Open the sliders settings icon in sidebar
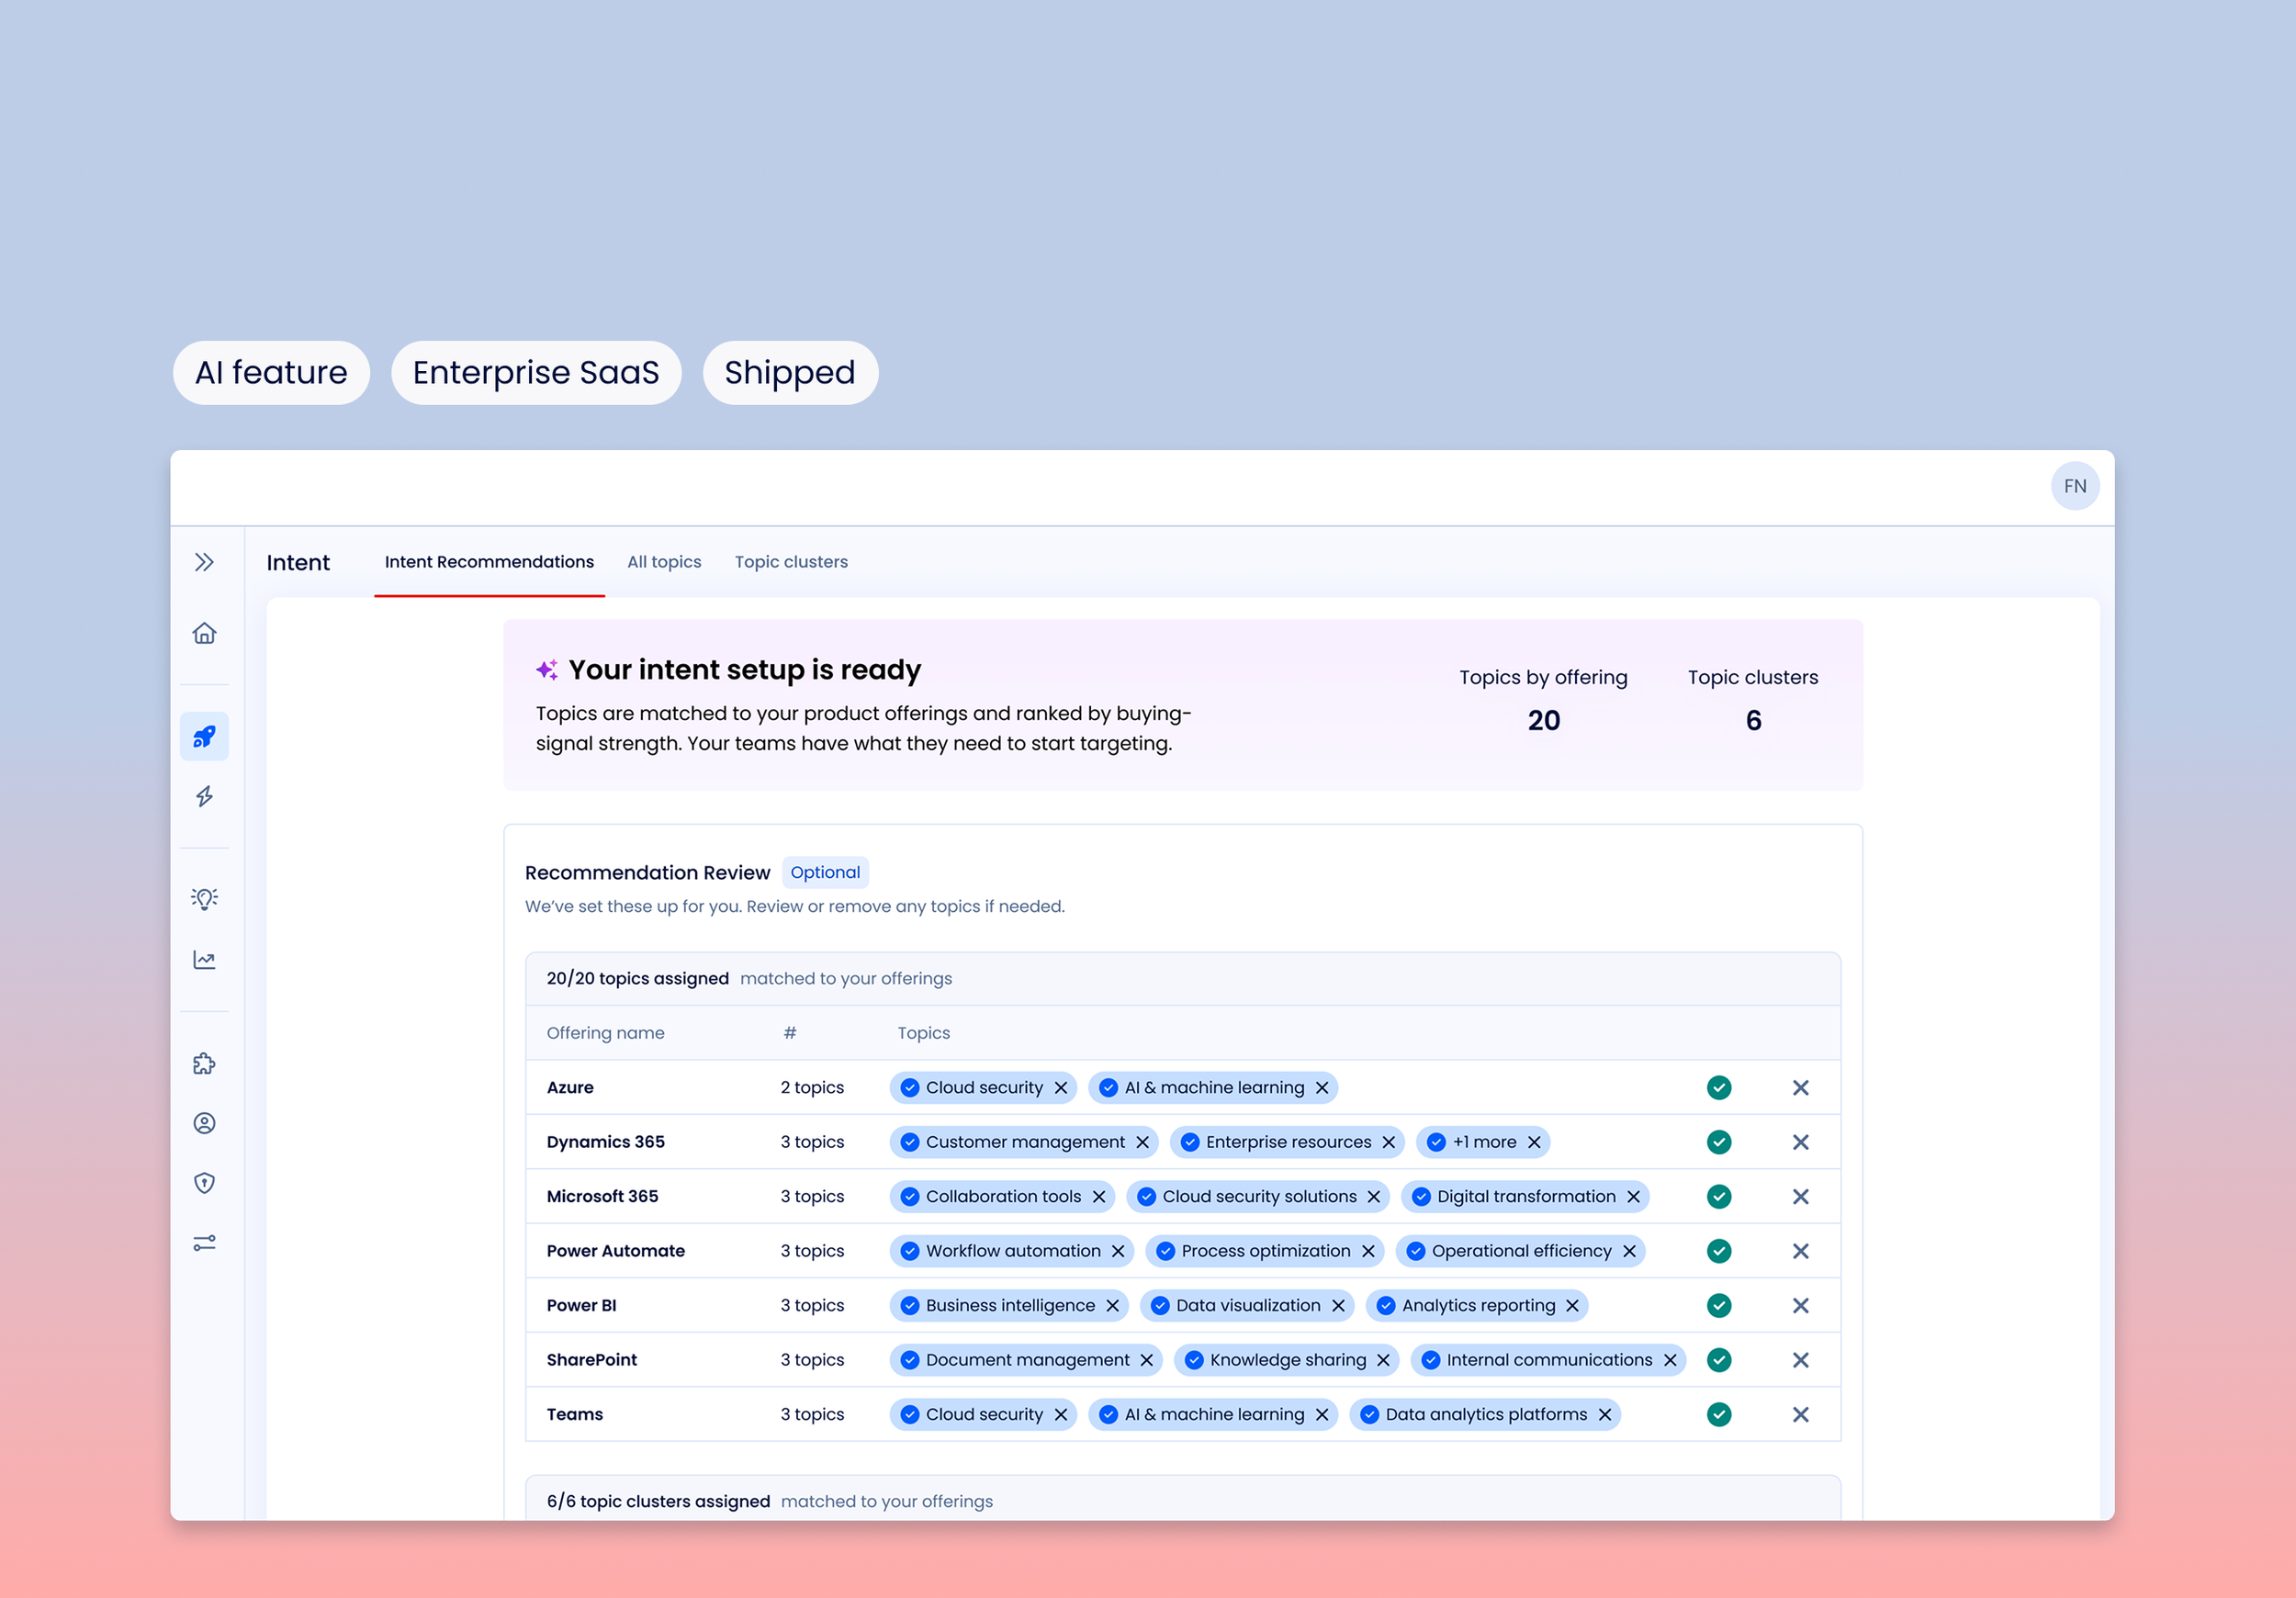 (x=204, y=1243)
